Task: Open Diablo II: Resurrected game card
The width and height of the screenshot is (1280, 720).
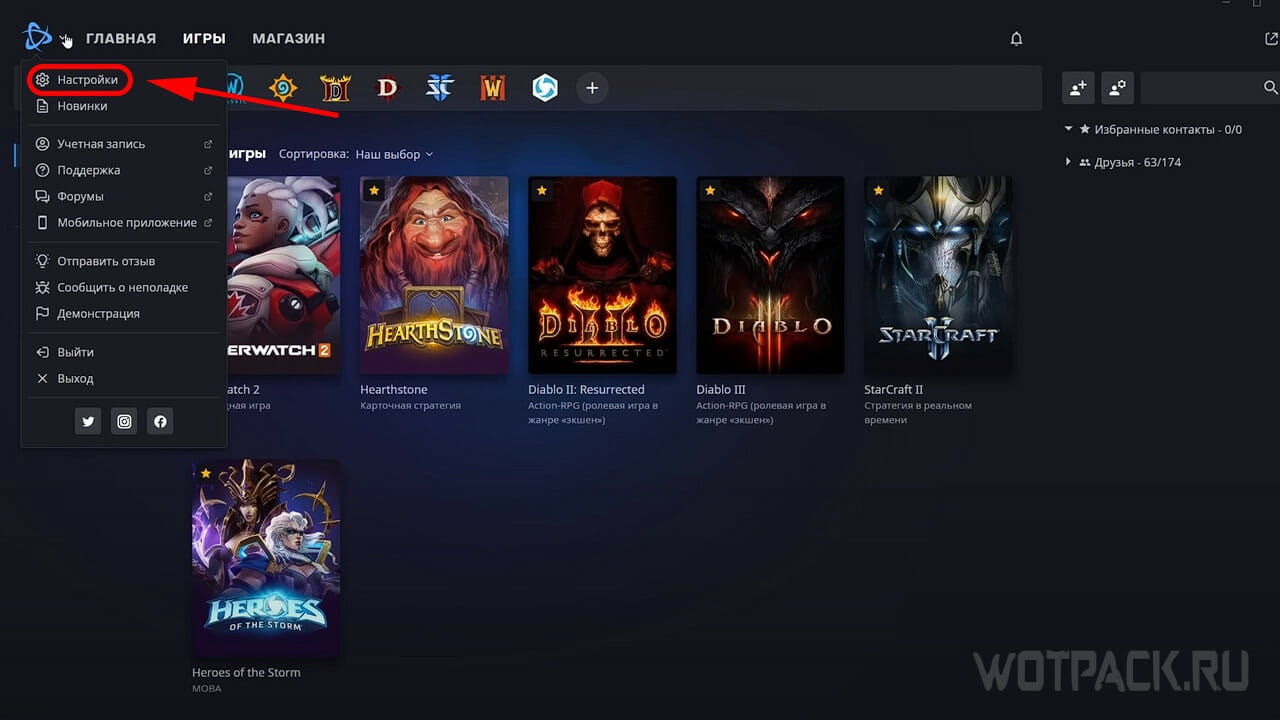Action: click(602, 275)
